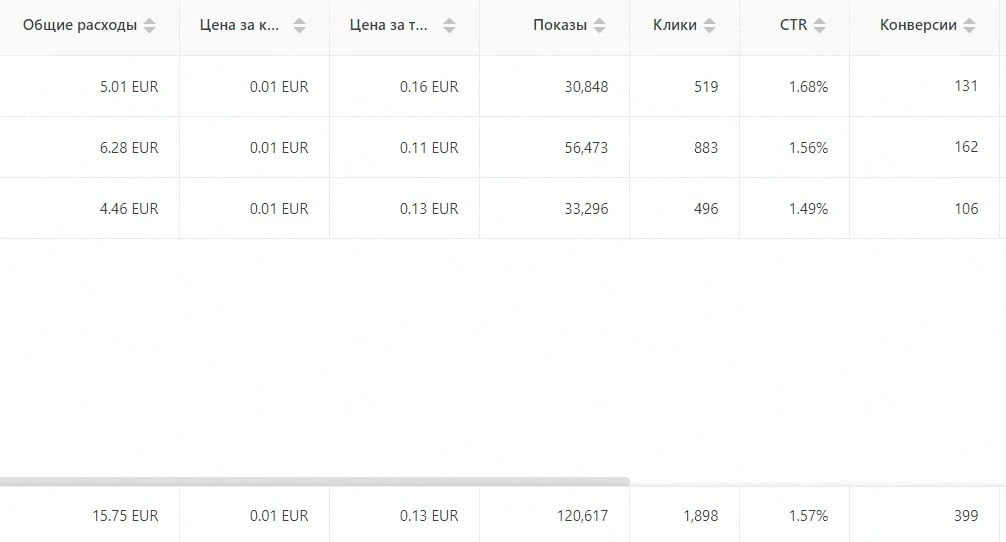The width and height of the screenshot is (1006, 542).
Task: Click the CTR column header label
Action: (793, 25)
